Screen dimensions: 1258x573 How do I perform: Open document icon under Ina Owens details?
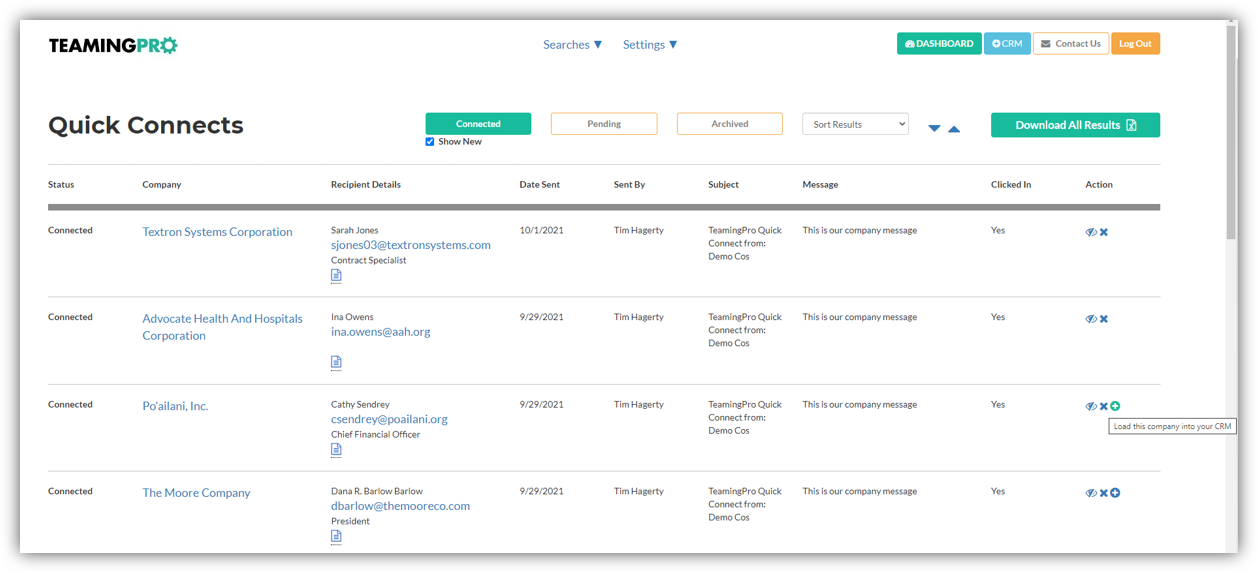[336, 362]
